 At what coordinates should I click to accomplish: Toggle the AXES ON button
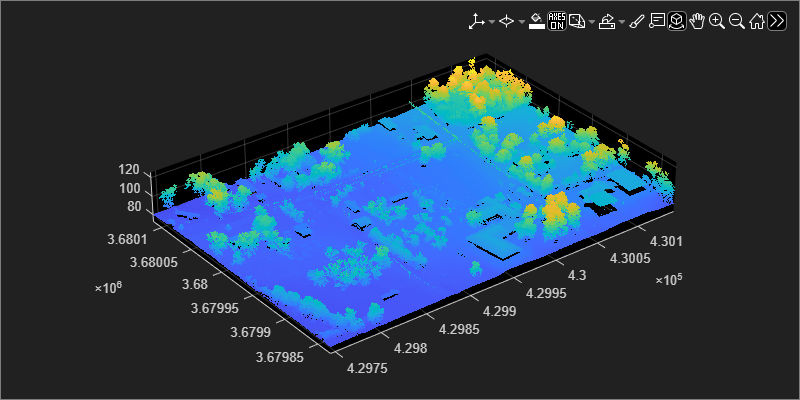(557, 21)
